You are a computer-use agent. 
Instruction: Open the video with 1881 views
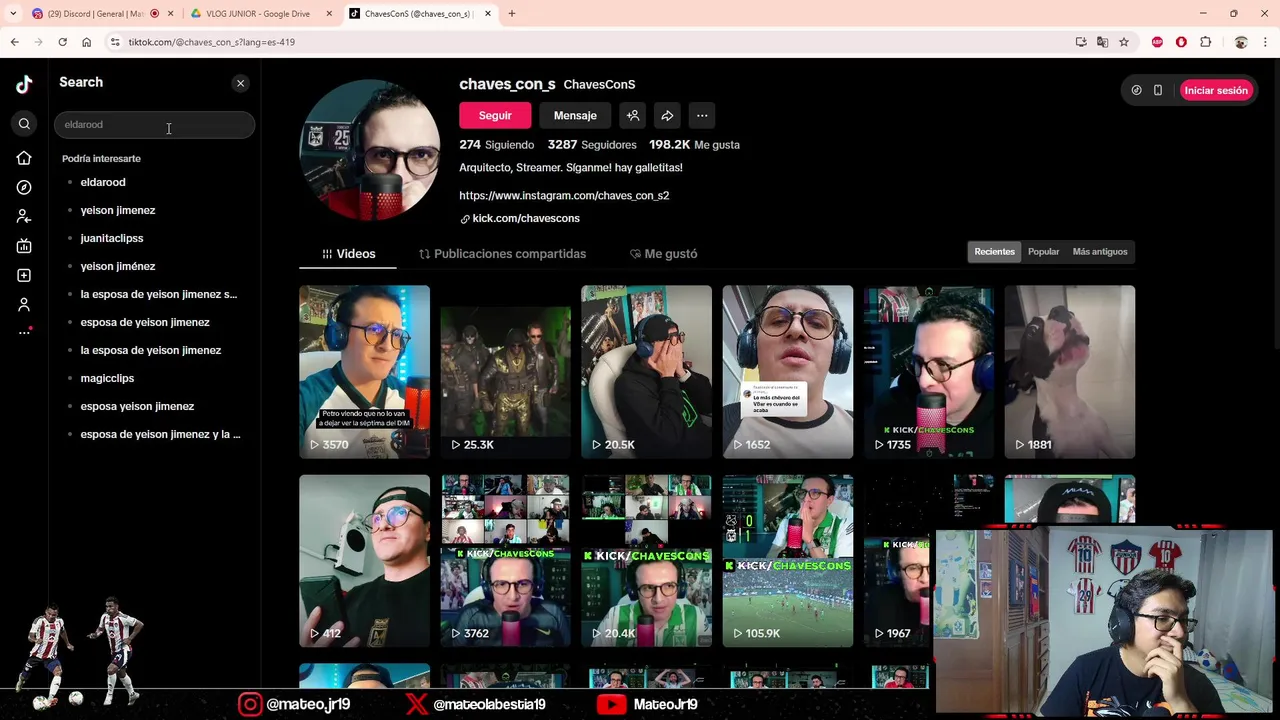click(1070, 372)
